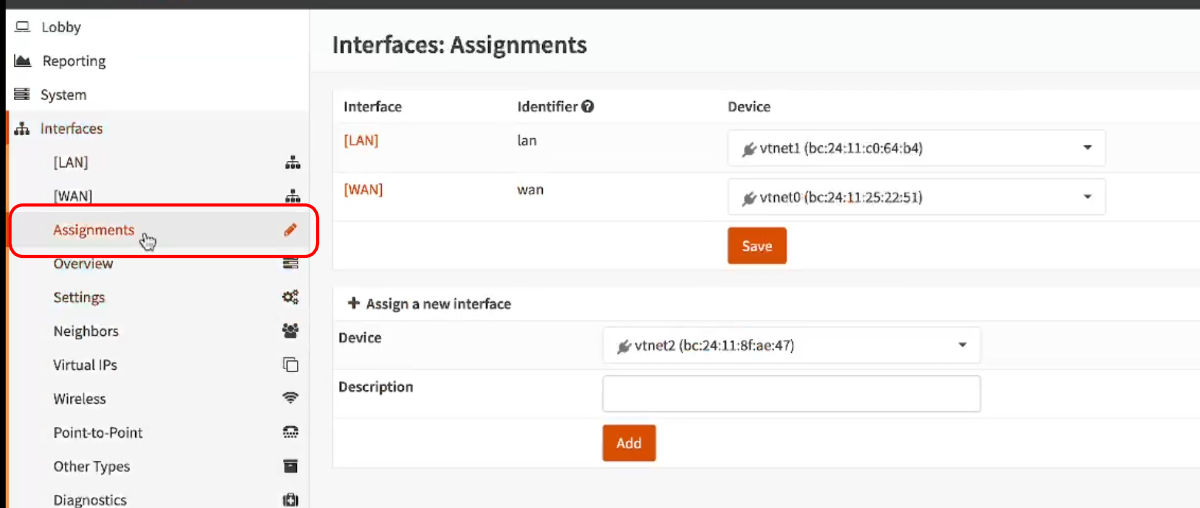This screenshot has height=508, width=1200.
Task: Click the network icon next to sidebar [LAN]
Action: [x=292, y=163]
